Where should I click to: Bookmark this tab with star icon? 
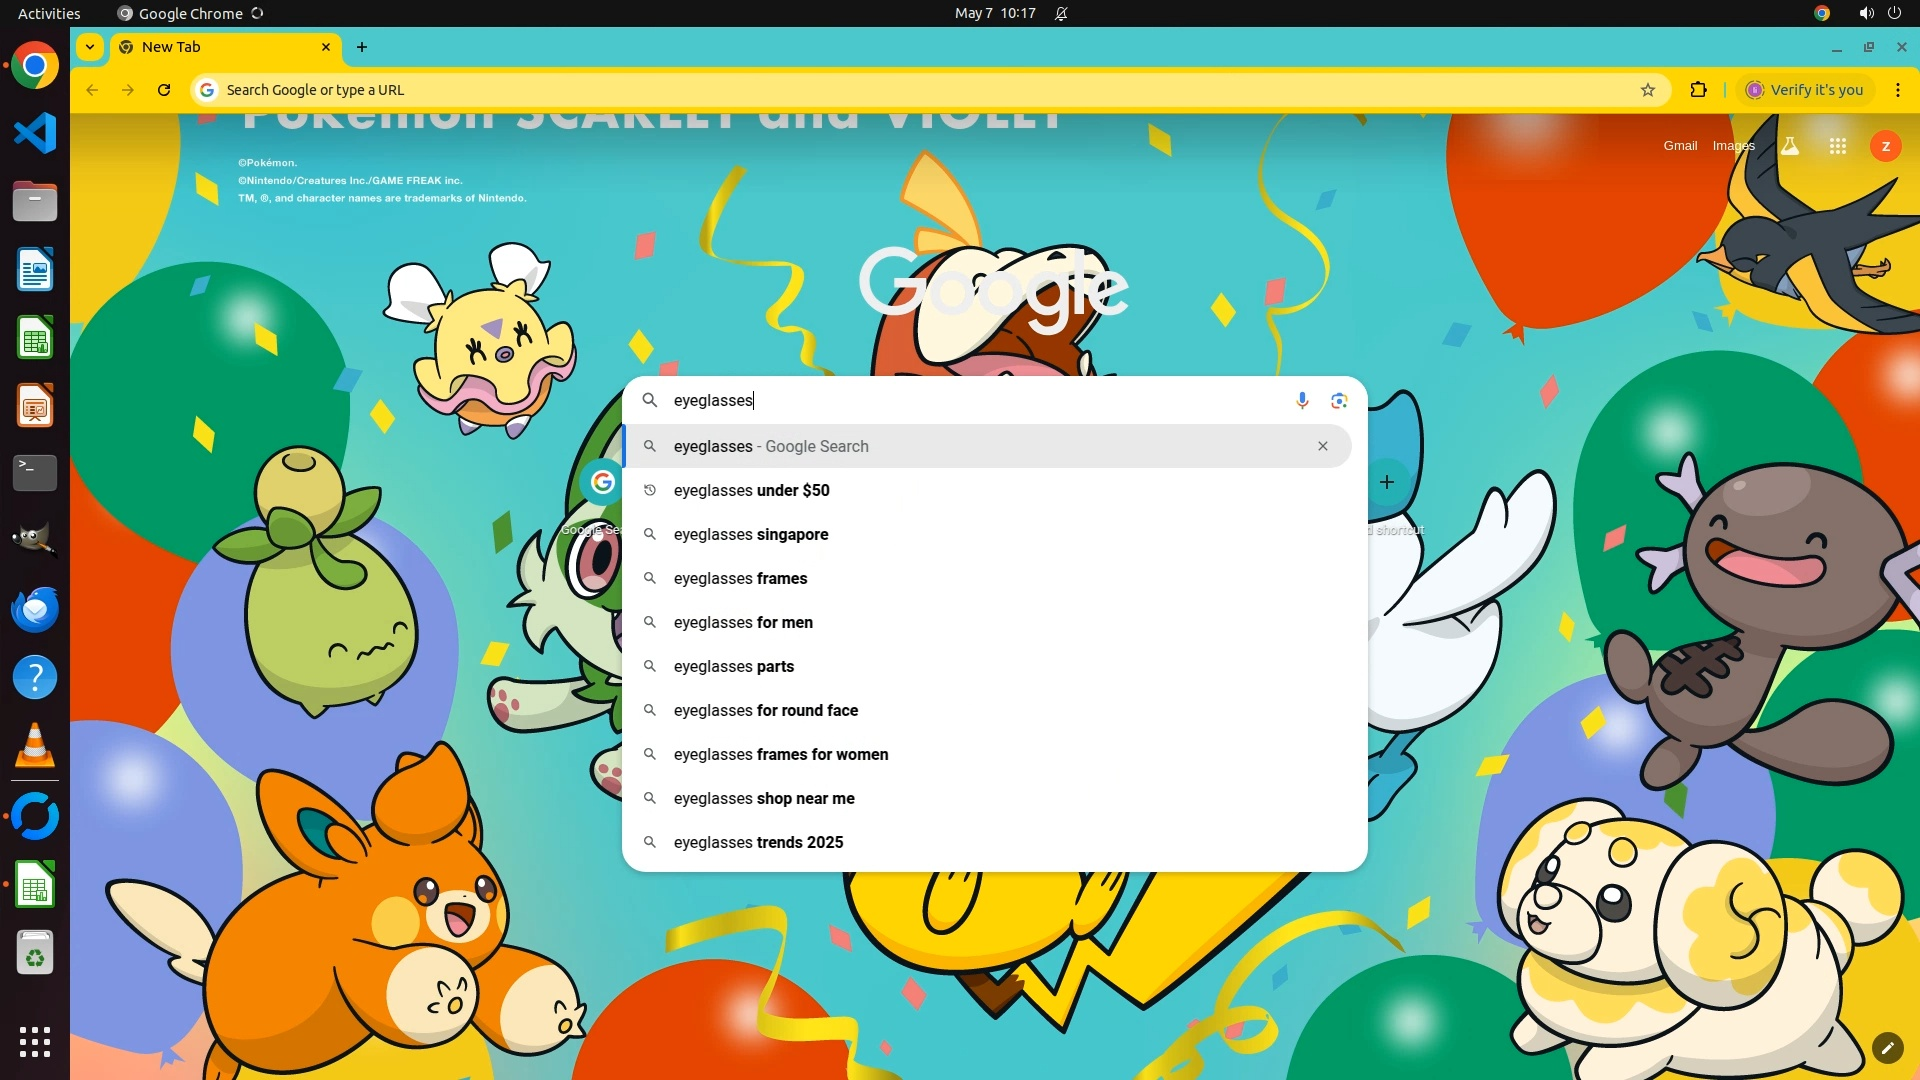coord(1648,90)
